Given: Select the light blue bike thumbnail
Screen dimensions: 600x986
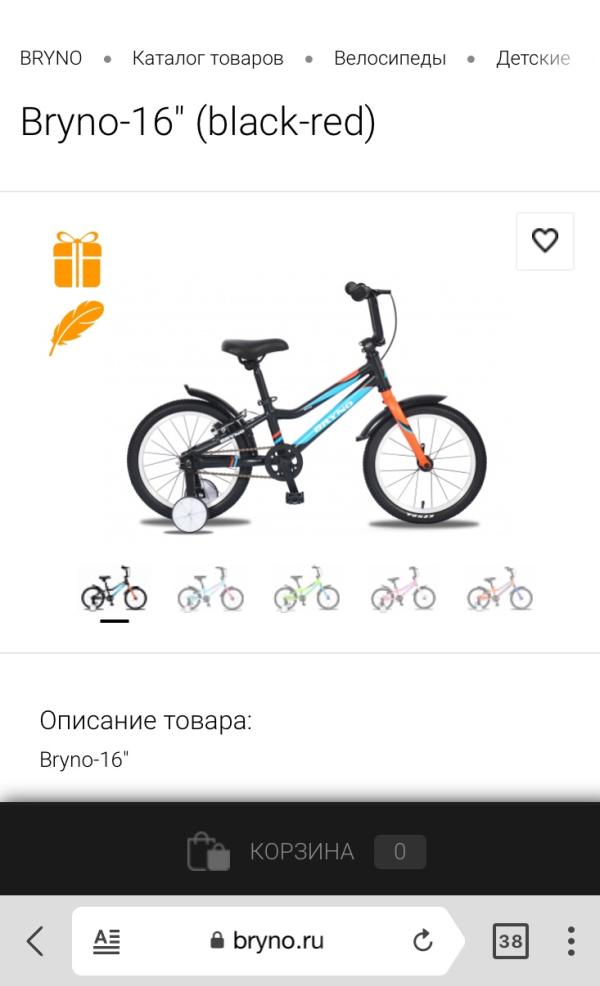Looking at the screenshot, I should (210, 589).
